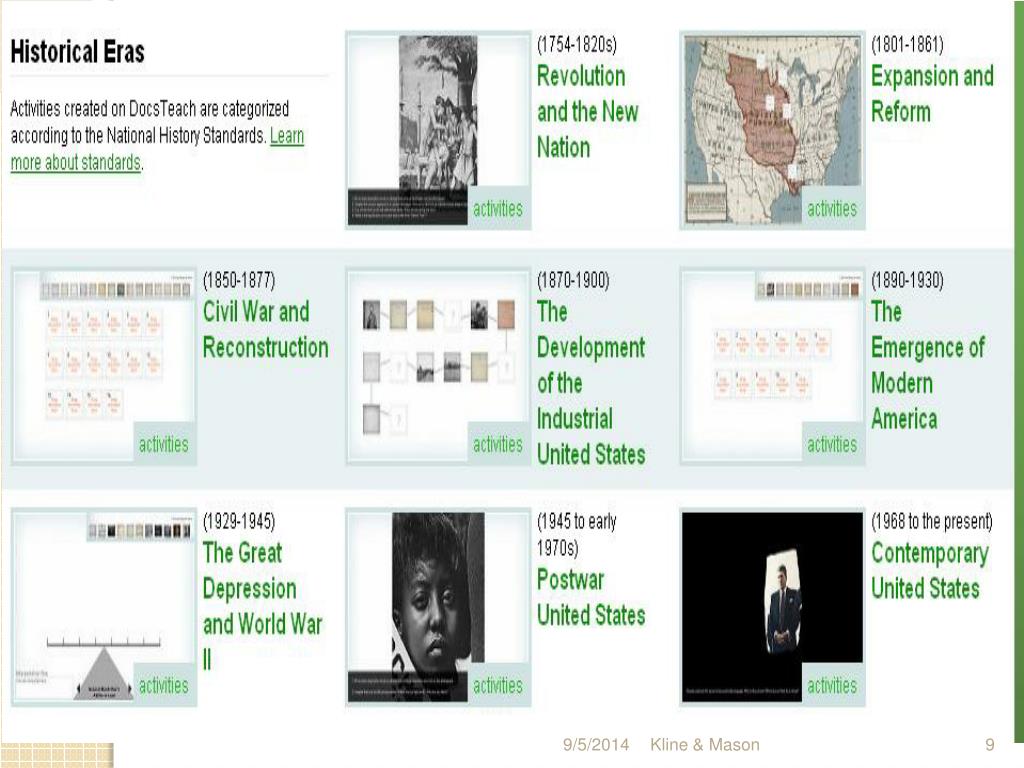Click activities label on Expansion and Reform map

pos(832,208)
